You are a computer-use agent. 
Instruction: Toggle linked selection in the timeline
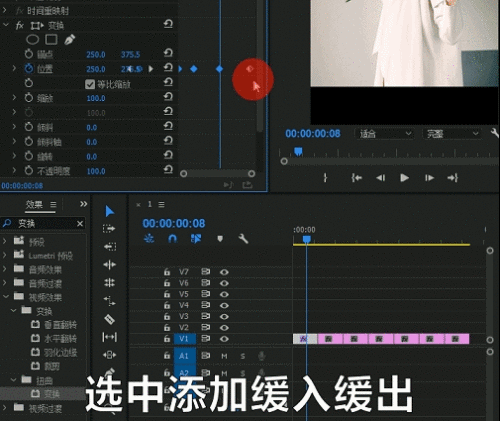pos(196,239)
